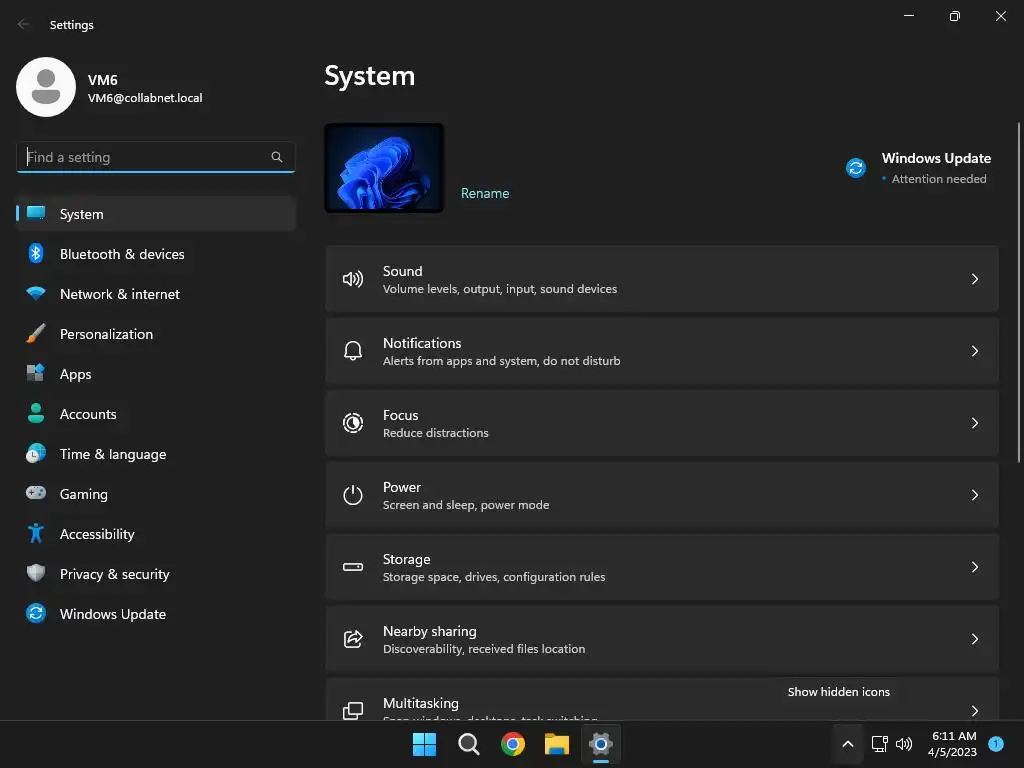
Task: Click the System monitor icon in the sidebar
Action: 36,213
